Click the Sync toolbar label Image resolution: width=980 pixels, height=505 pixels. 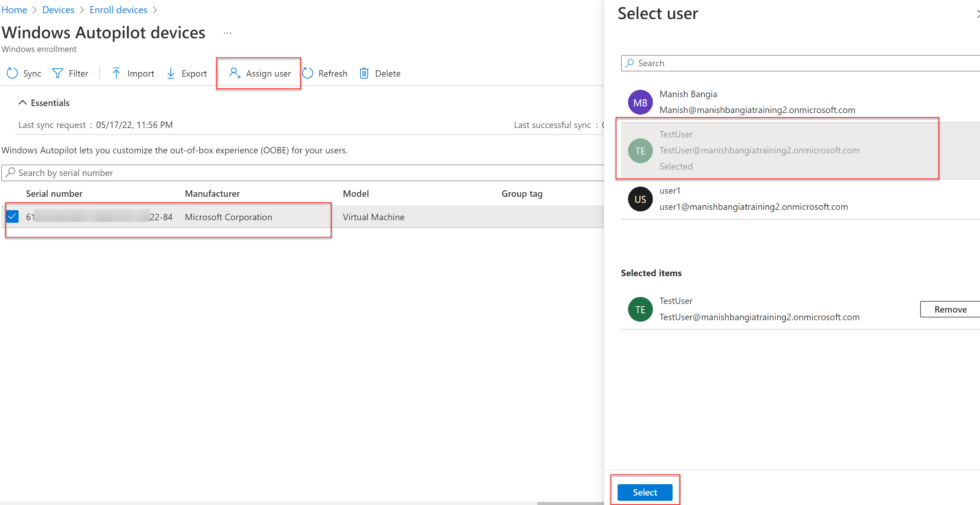(x=32, y=74)
